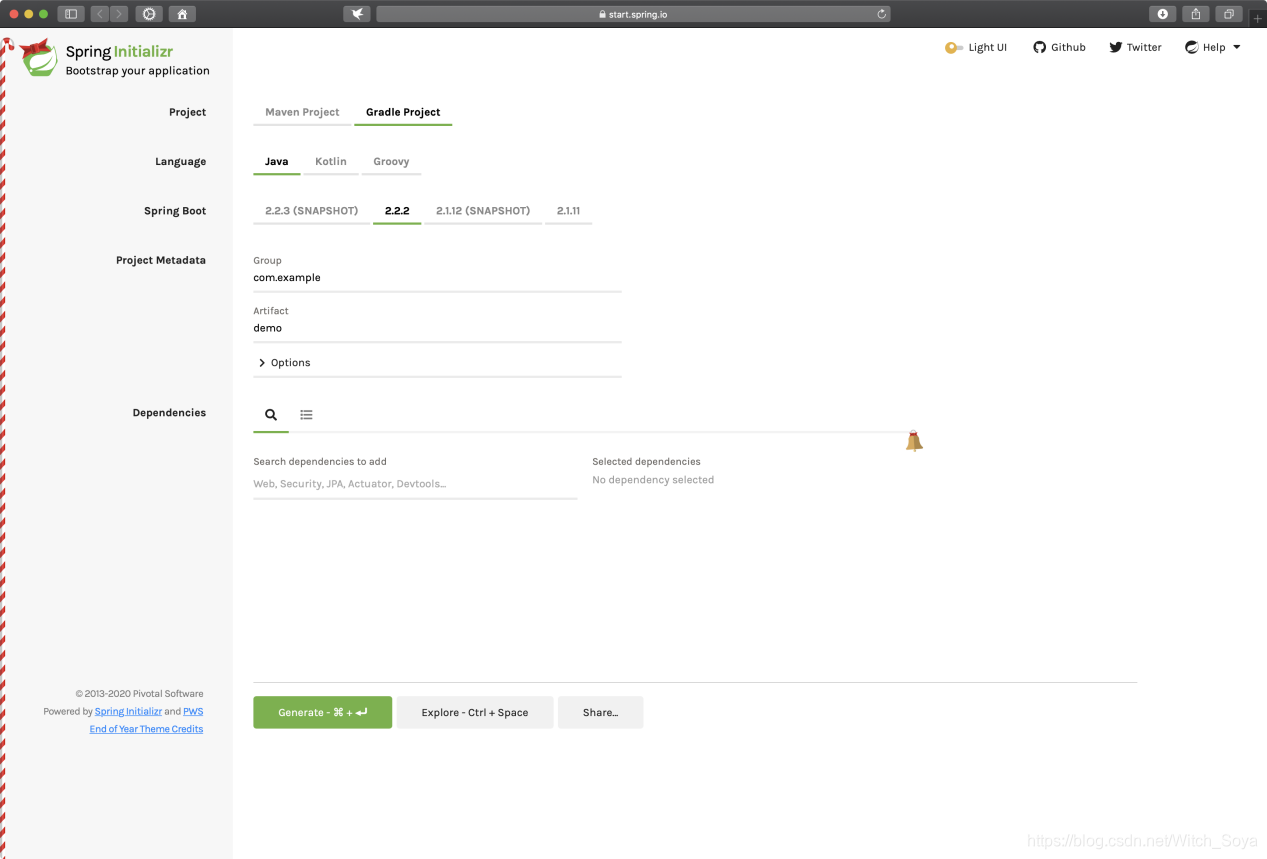This screenshot has width=1267, height=859.
Task: Click the Safari home icon
Action: tap(182, 14)
